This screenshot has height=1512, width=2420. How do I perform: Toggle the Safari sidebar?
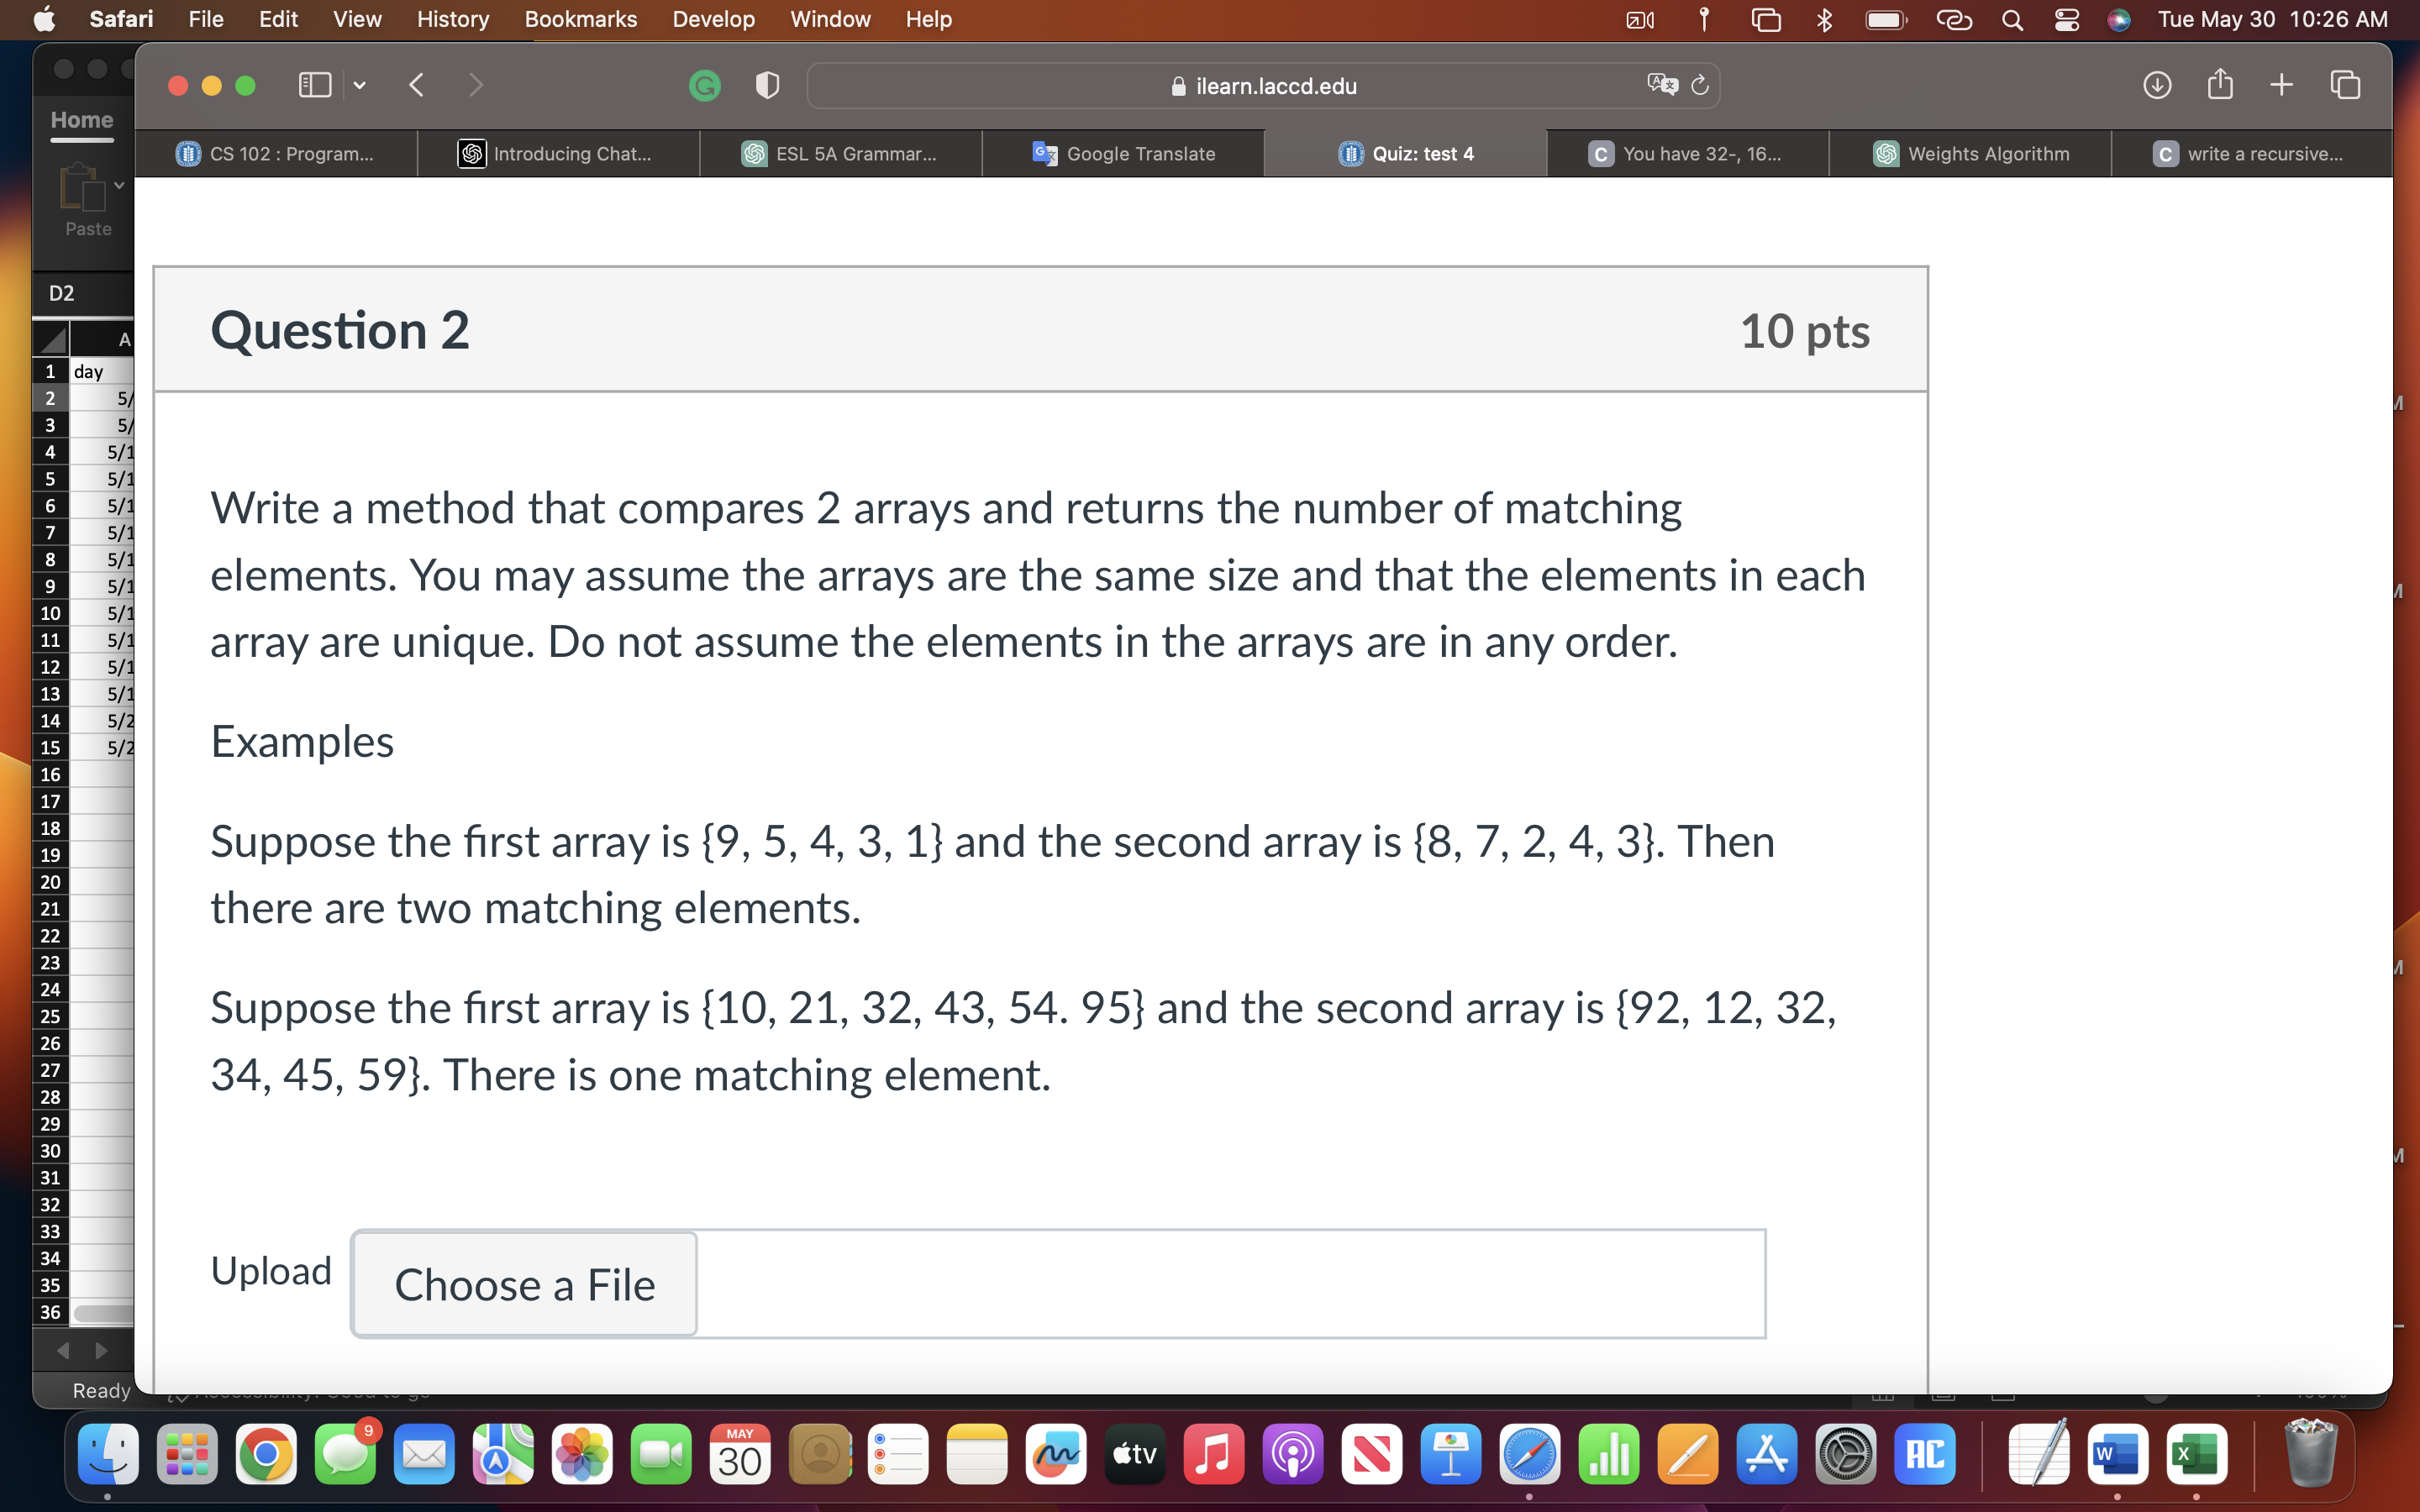[314, 85]
